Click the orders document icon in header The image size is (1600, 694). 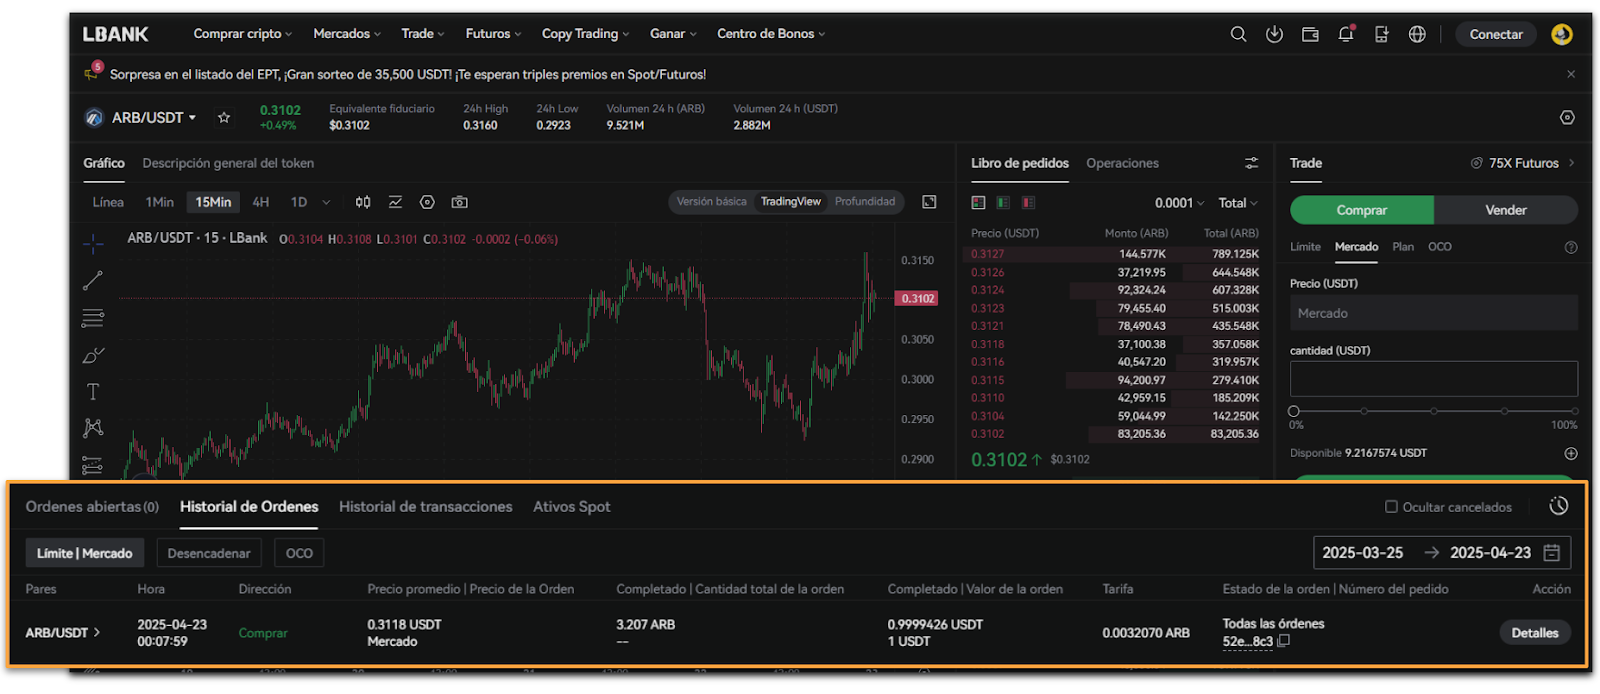[1381, 34]
